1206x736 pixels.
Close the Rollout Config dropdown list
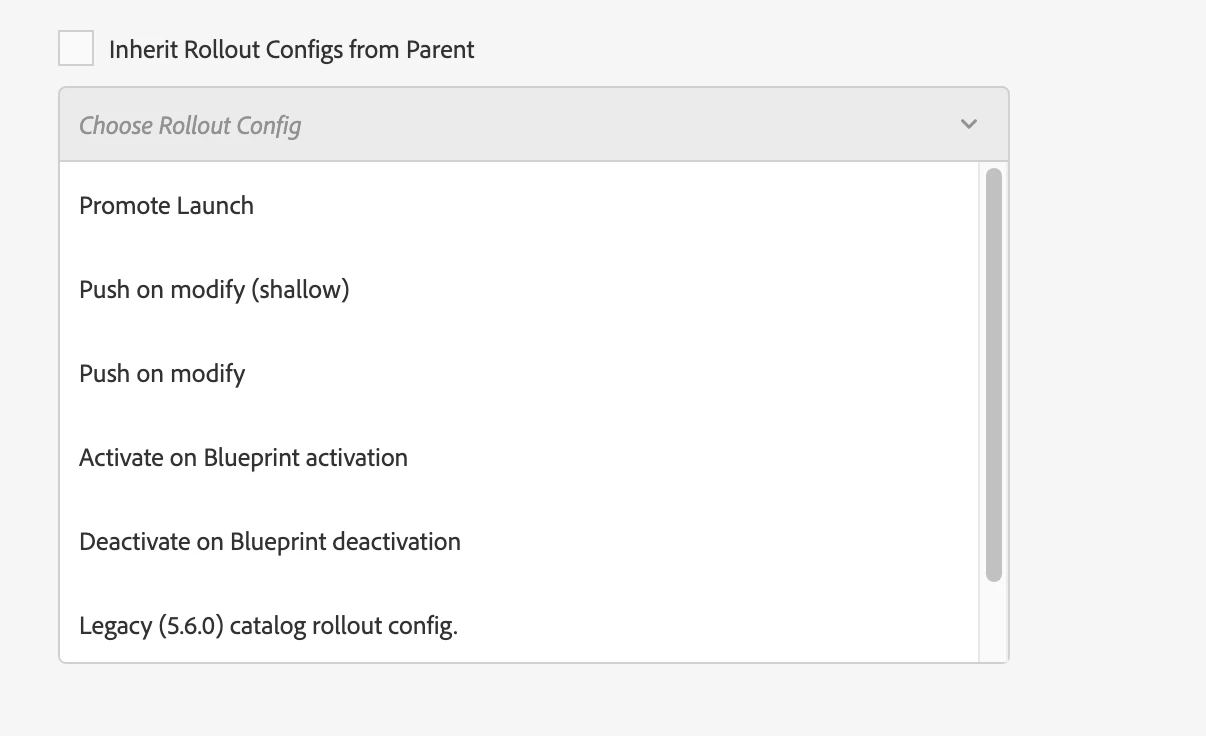coord(968,124)
